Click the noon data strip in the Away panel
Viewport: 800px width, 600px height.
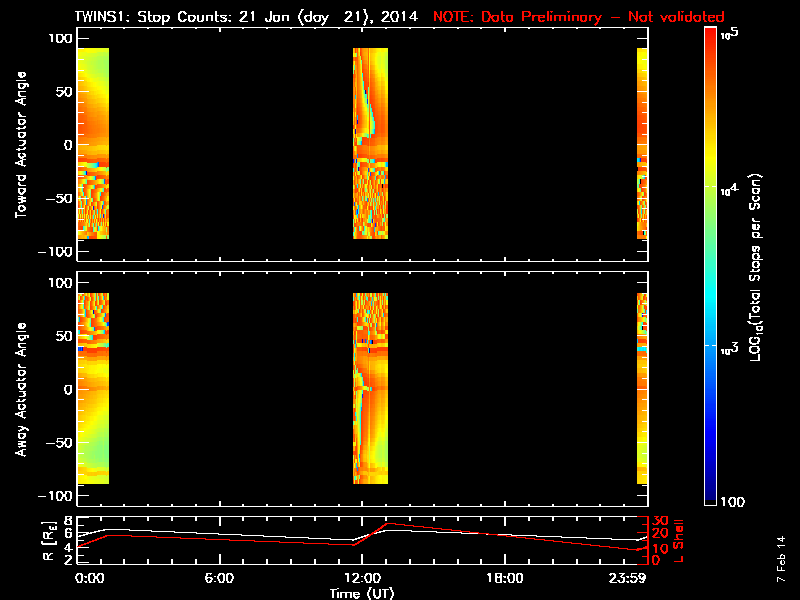[x=370, y=388]
